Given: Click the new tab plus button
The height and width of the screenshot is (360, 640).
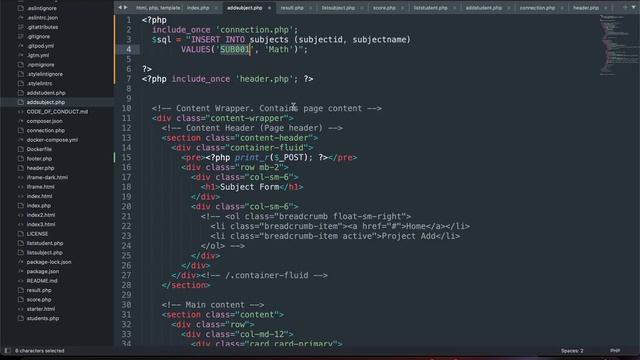Looking at the screenshot, I should [625, 7].
